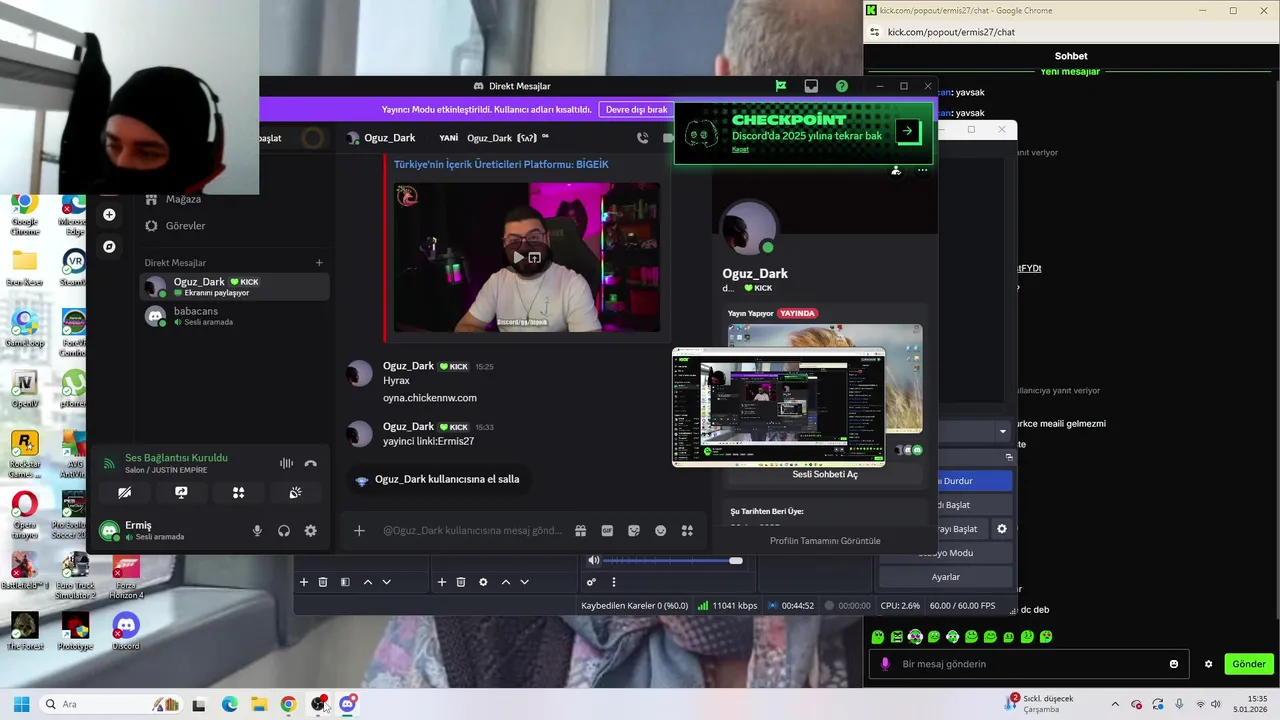View full profile via Profilin Tamamını Görüntüle
This screenshot has height=720, width=1280.
tap(825, 541)
